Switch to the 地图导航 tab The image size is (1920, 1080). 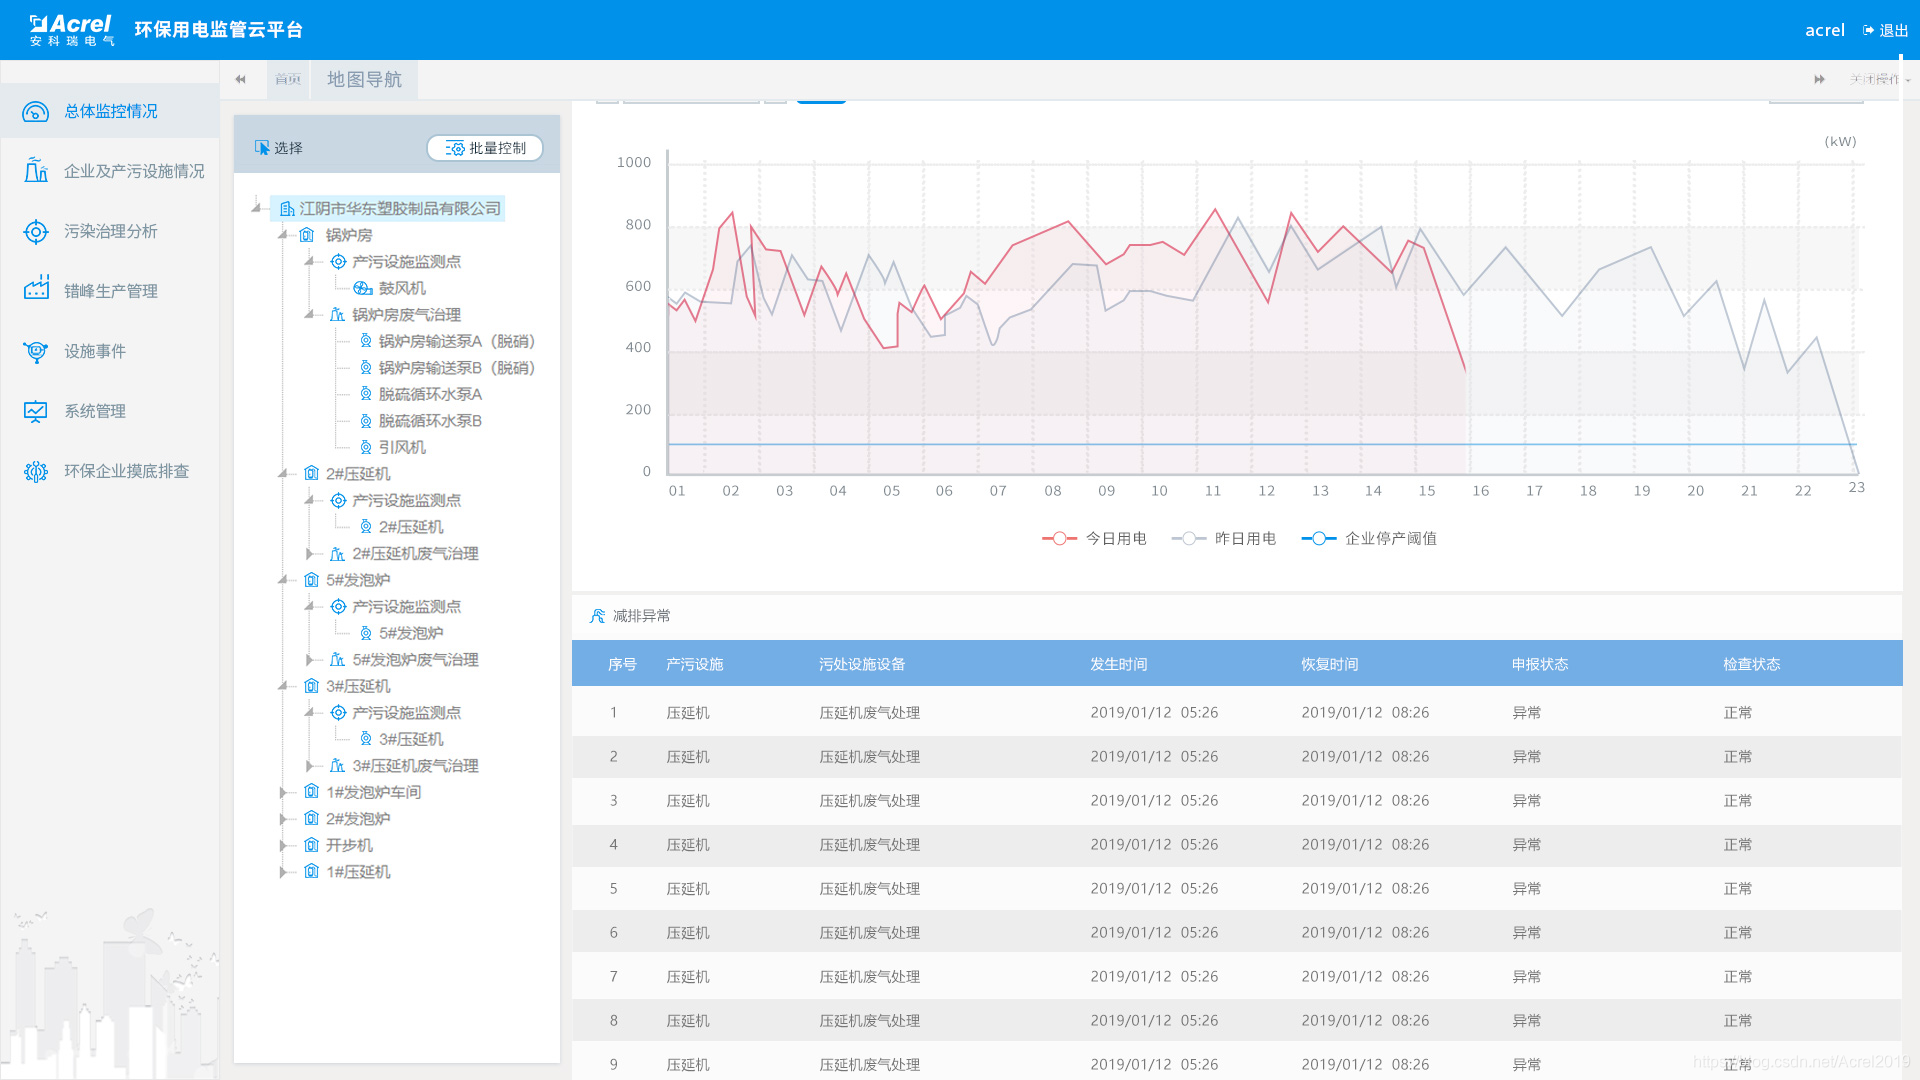[x=364, y=79]
